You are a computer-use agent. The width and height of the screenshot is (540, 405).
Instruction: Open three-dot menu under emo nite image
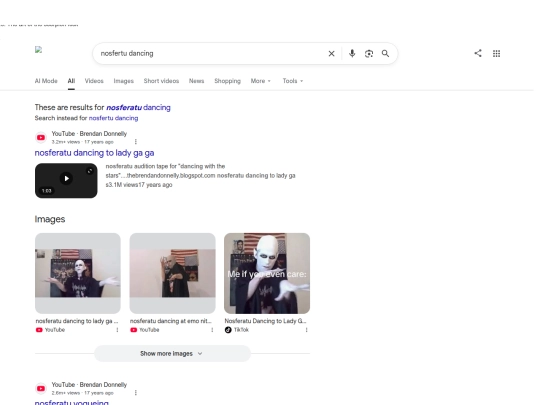(x=212, y=330)
